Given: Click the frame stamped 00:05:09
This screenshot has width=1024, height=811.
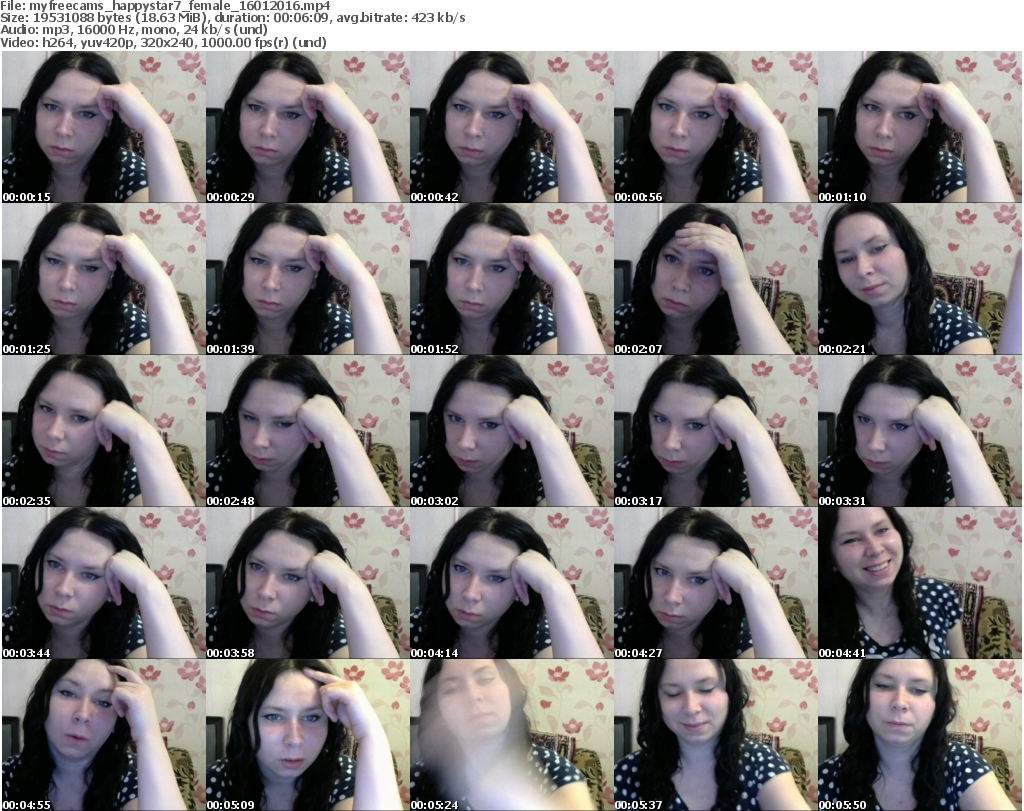Looking at the screenshot, I should 308,735.
